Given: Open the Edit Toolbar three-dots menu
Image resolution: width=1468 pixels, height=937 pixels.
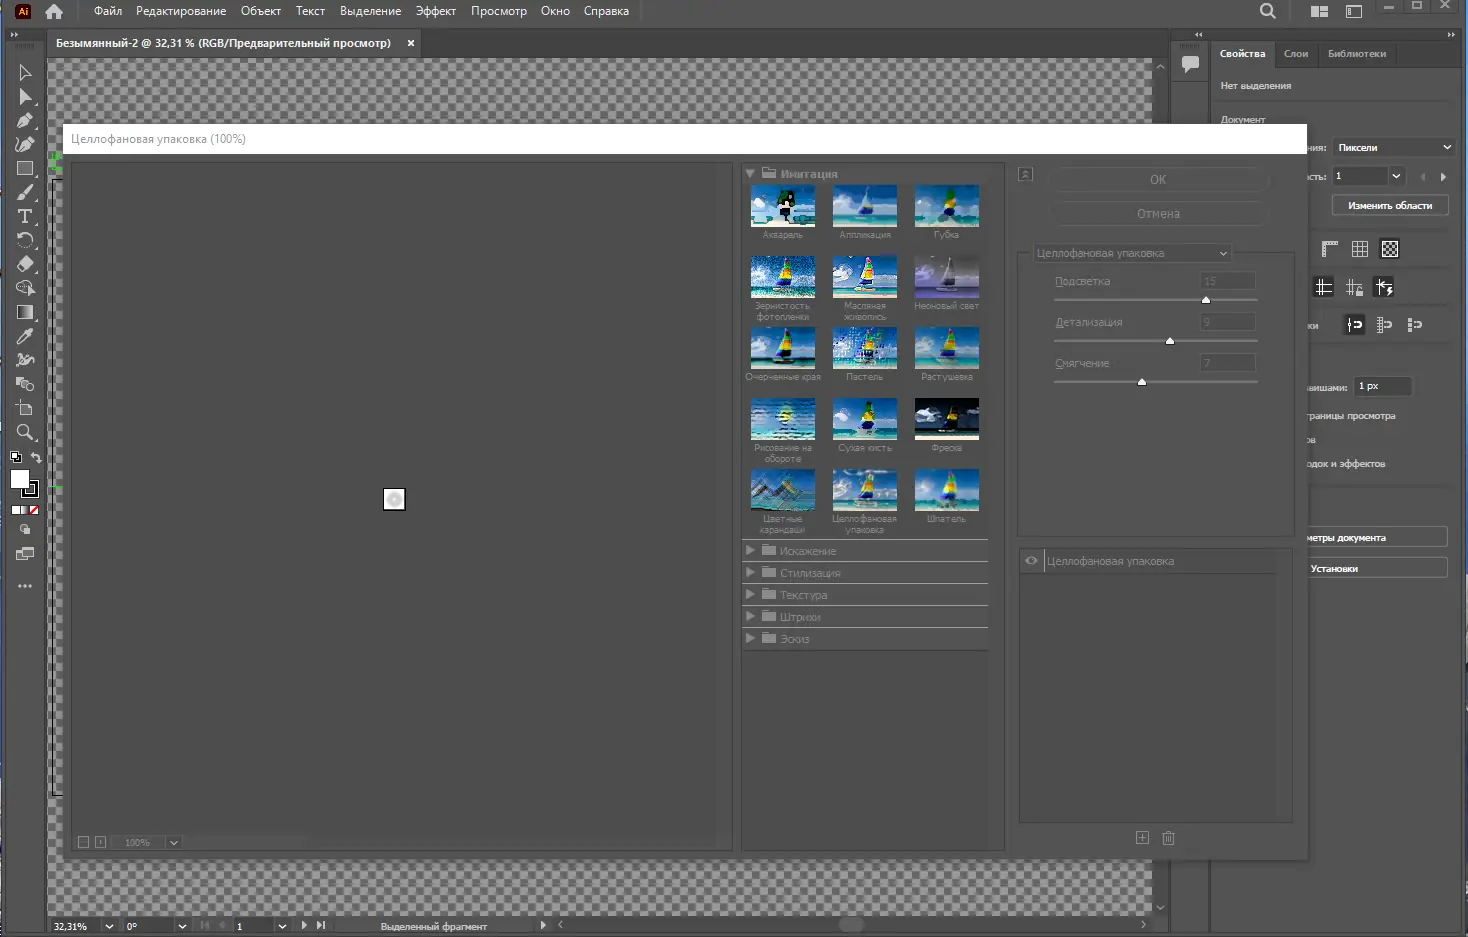Looking at the screenshot, I should coord(25,586).
